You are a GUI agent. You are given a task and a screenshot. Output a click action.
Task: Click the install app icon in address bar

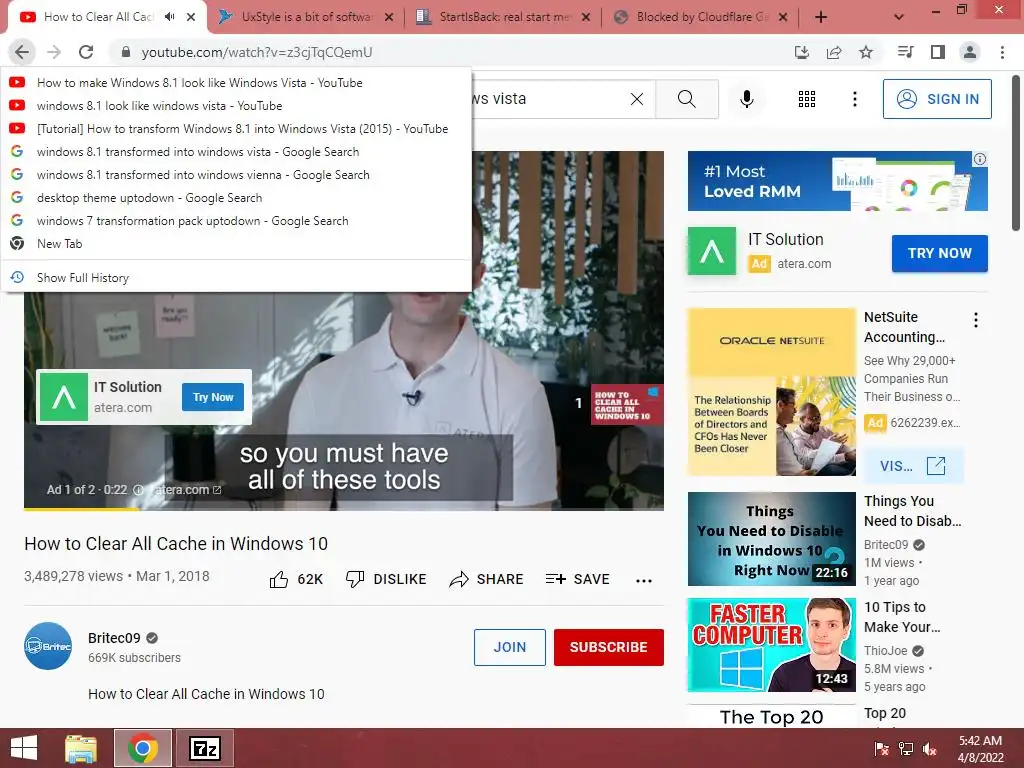801,52
